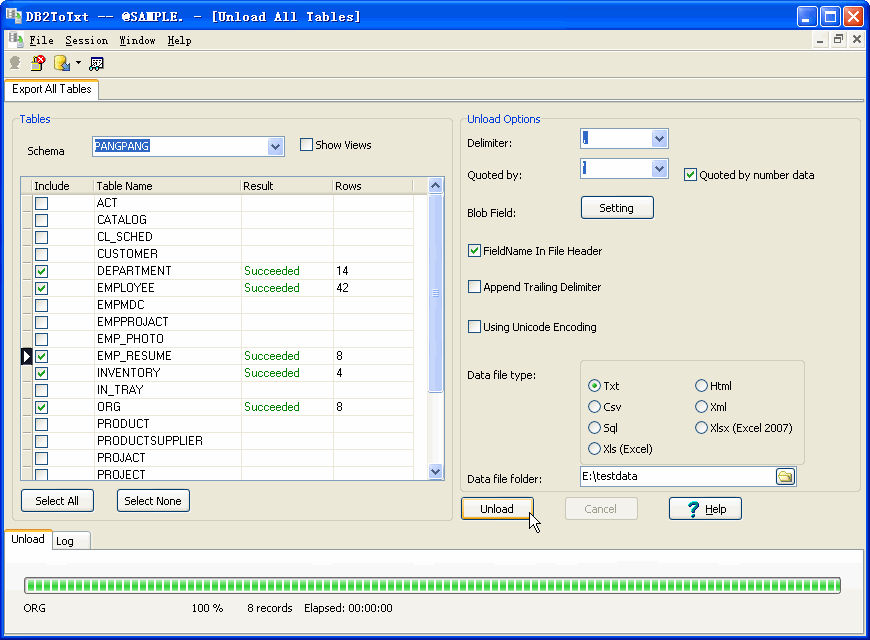Restore the inner MDI child window
The width and height of the screenshot is (870, 640).
coord(838,40)
